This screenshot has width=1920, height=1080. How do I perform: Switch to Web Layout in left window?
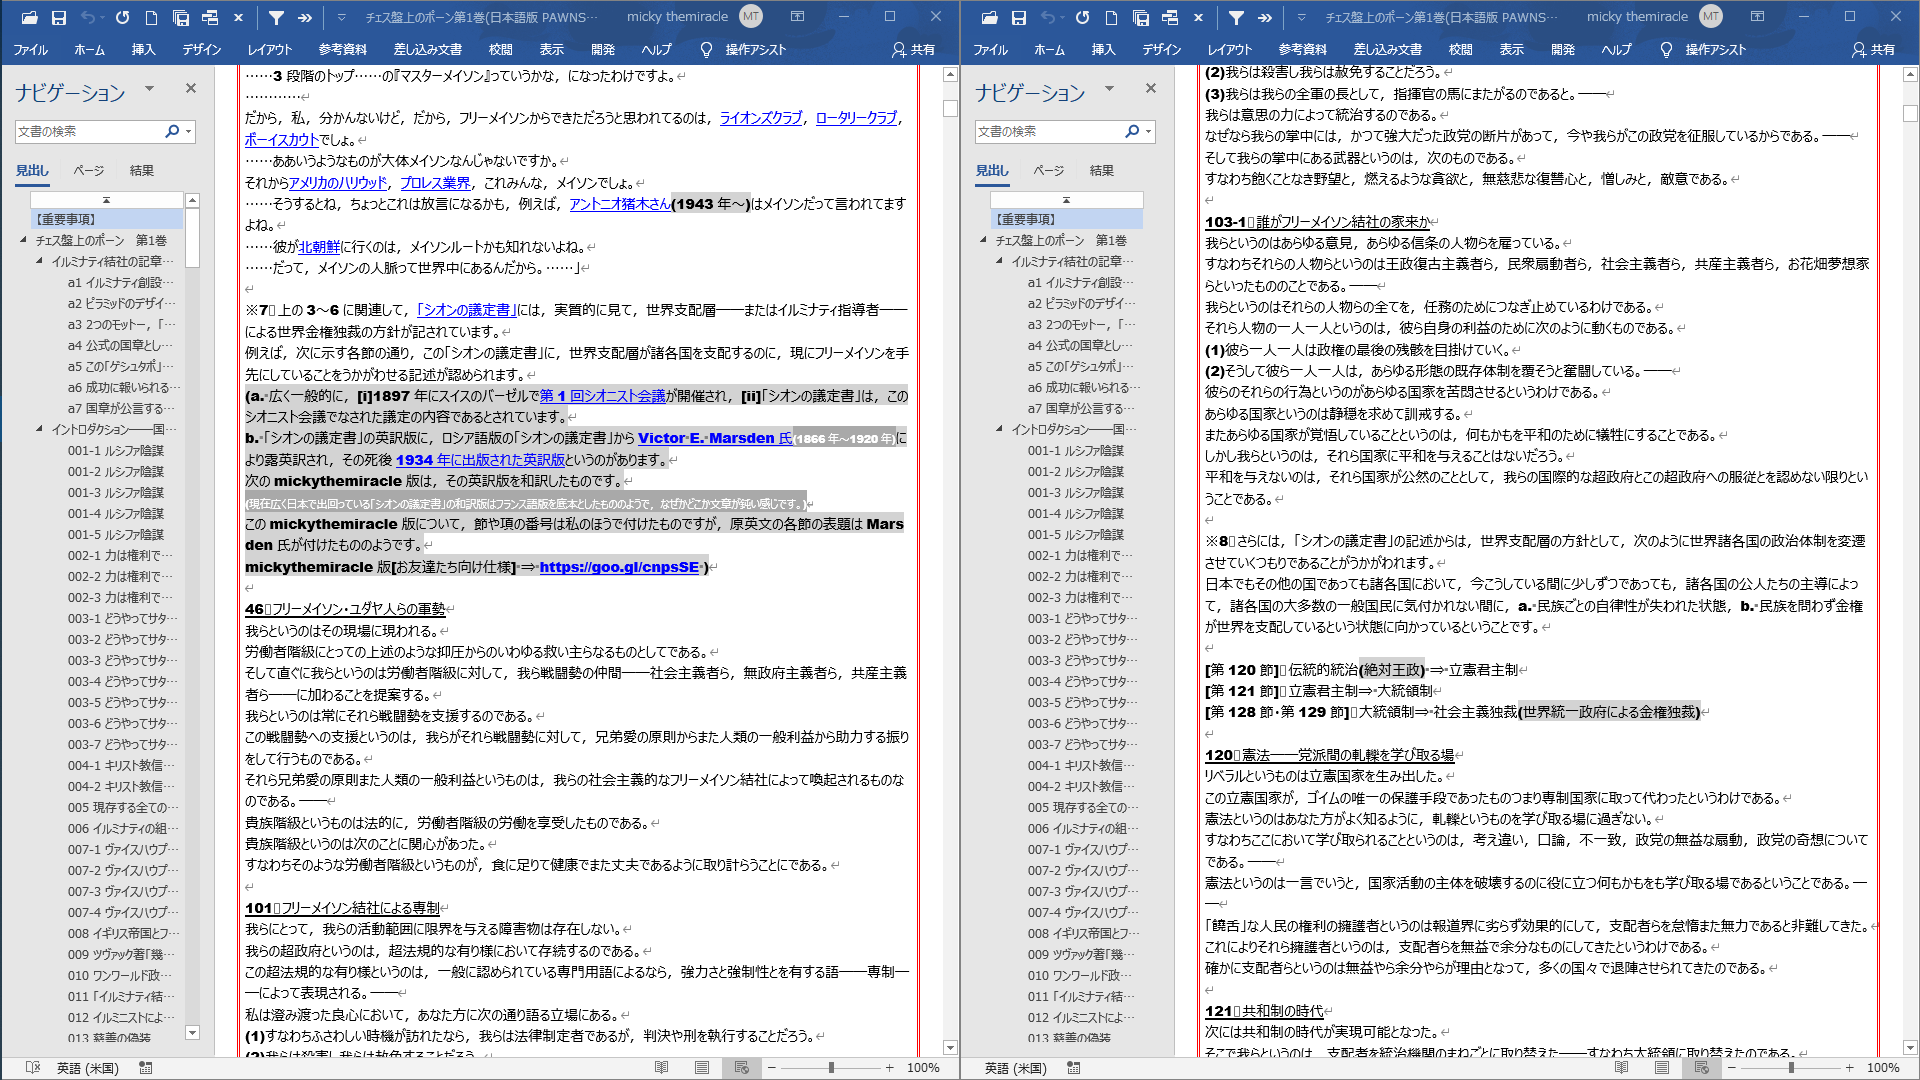click(742, 1068)
